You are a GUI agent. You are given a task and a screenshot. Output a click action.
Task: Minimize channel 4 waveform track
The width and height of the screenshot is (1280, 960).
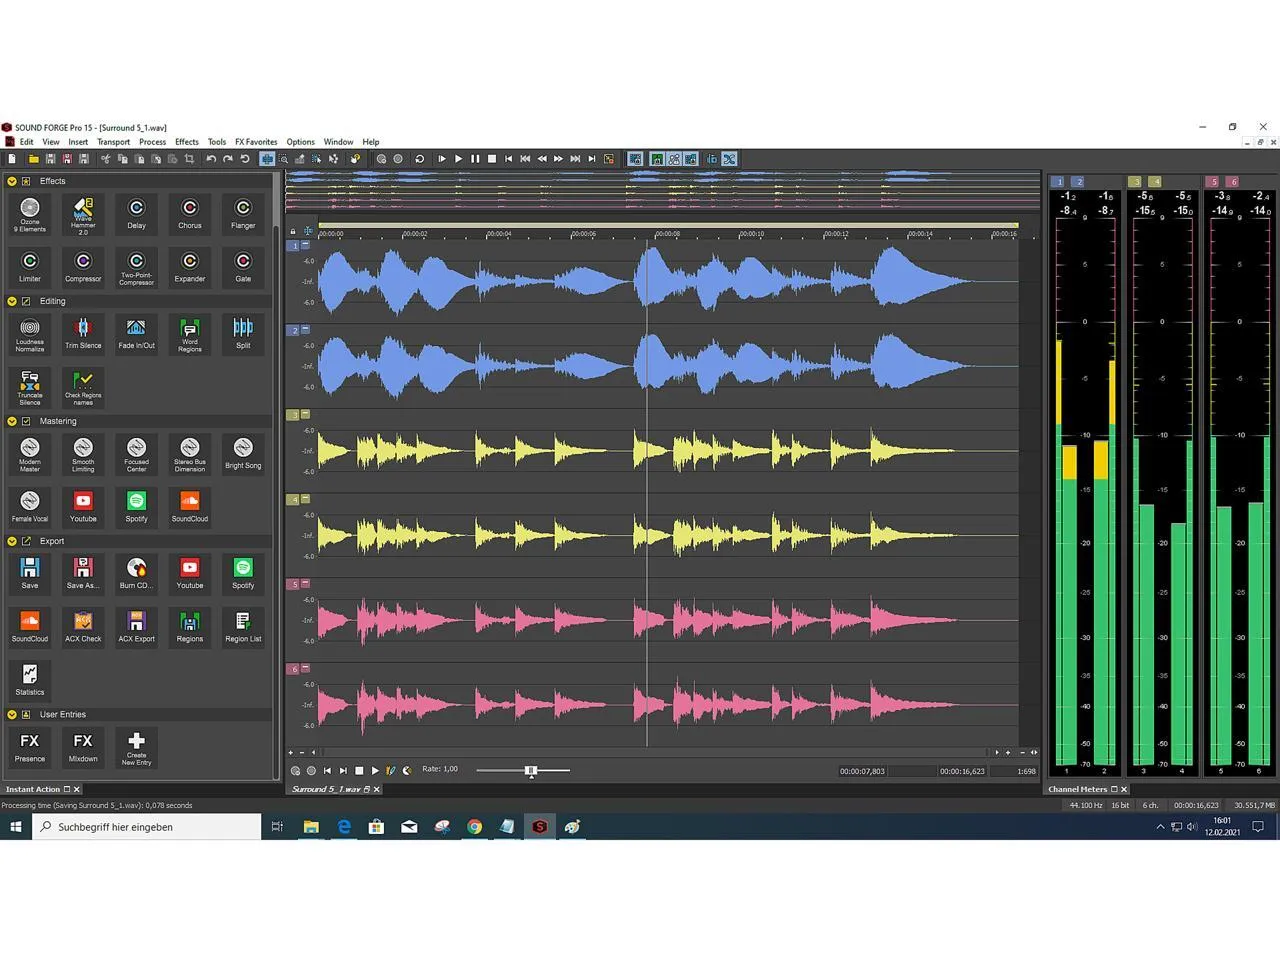(305, 498)
